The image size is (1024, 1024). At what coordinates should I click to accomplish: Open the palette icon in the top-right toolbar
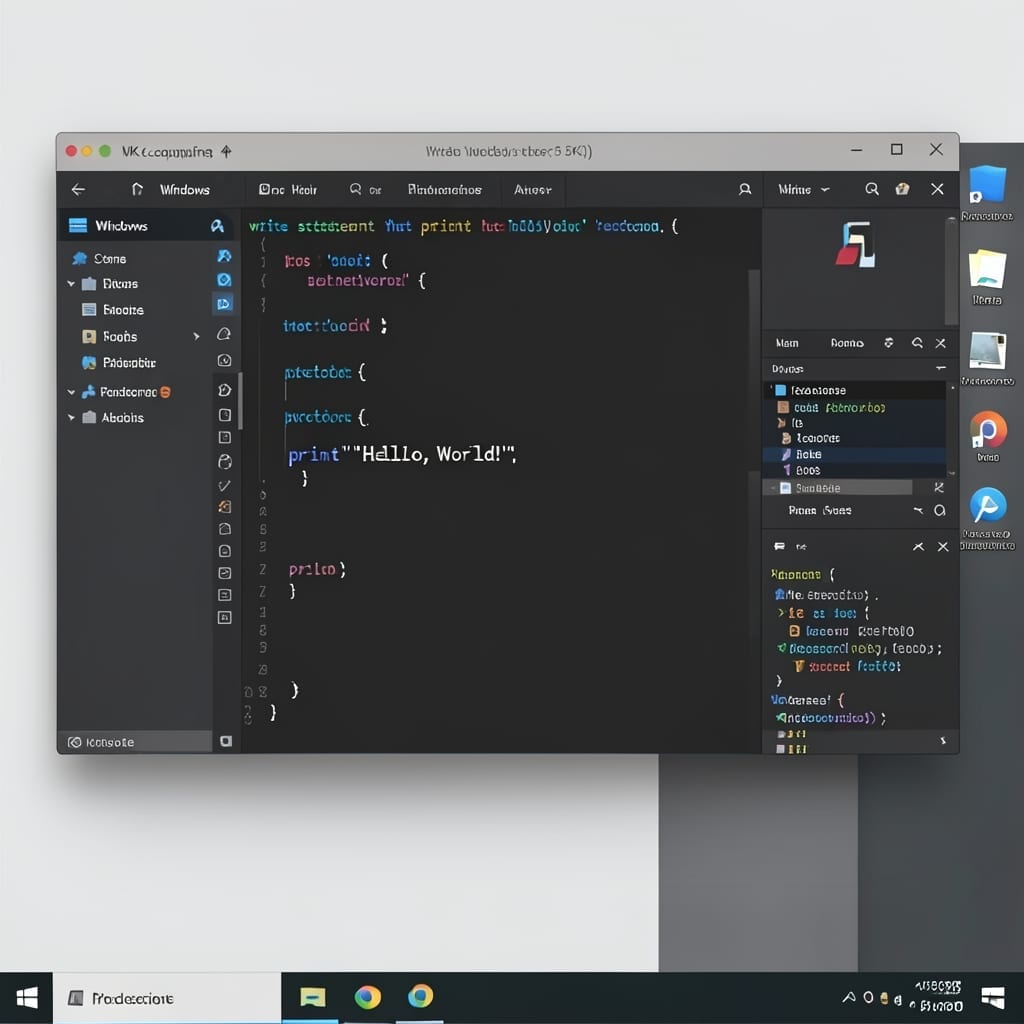click(x=903, y=189)
